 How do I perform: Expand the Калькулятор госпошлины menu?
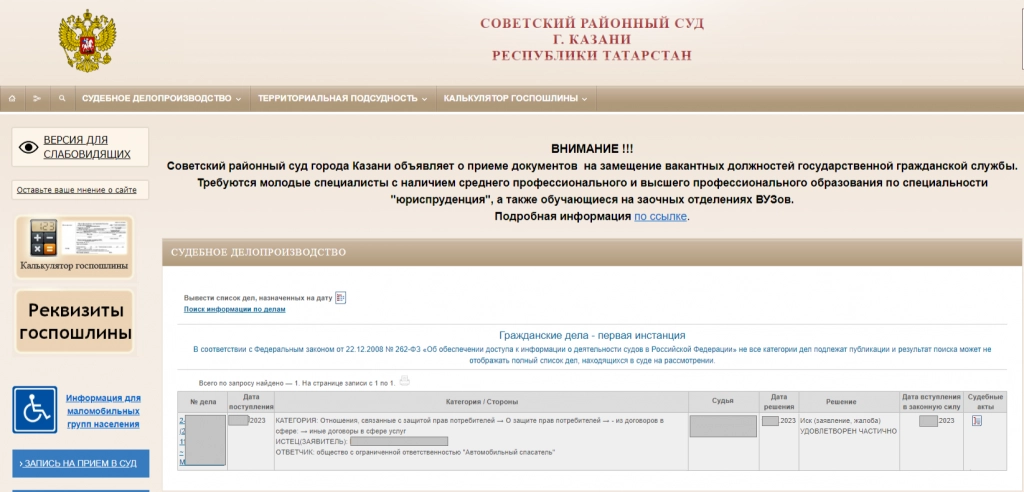pos(515,99)
